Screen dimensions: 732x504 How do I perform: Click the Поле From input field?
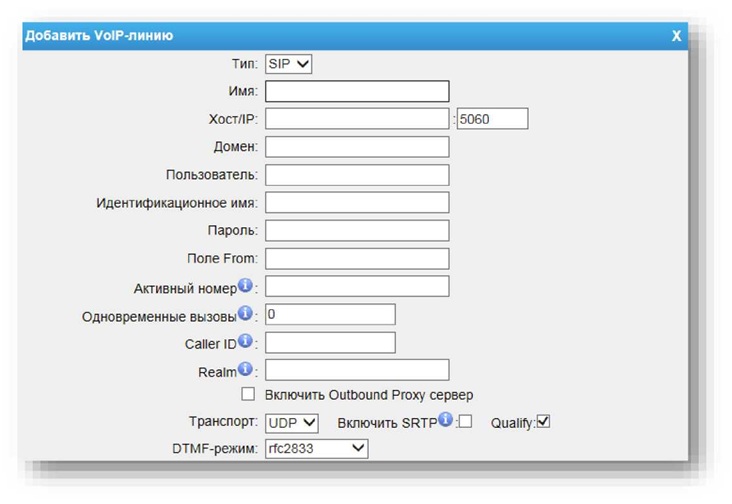click(357, 259)
